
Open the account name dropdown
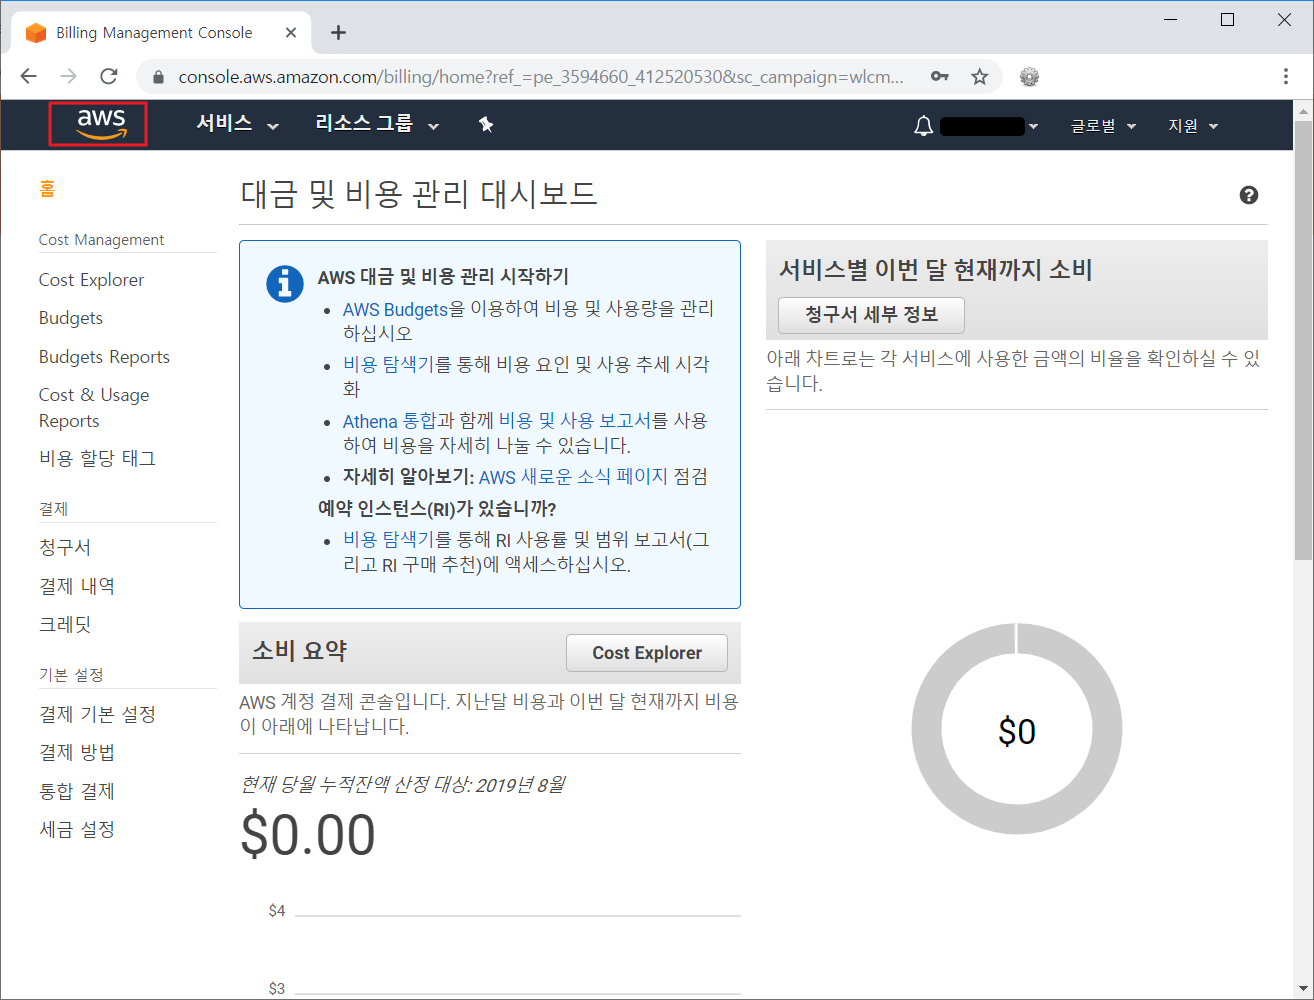989,126
